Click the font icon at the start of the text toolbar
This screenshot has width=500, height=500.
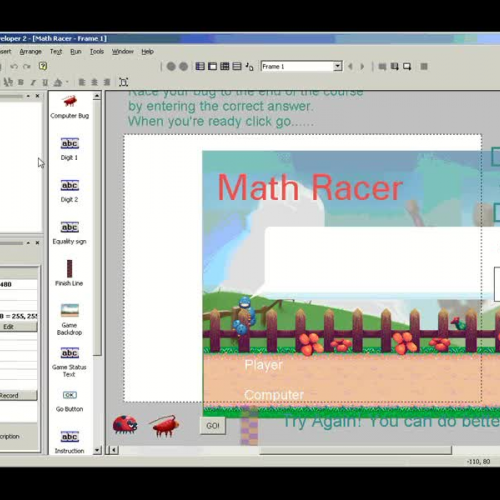coord(8,82)
